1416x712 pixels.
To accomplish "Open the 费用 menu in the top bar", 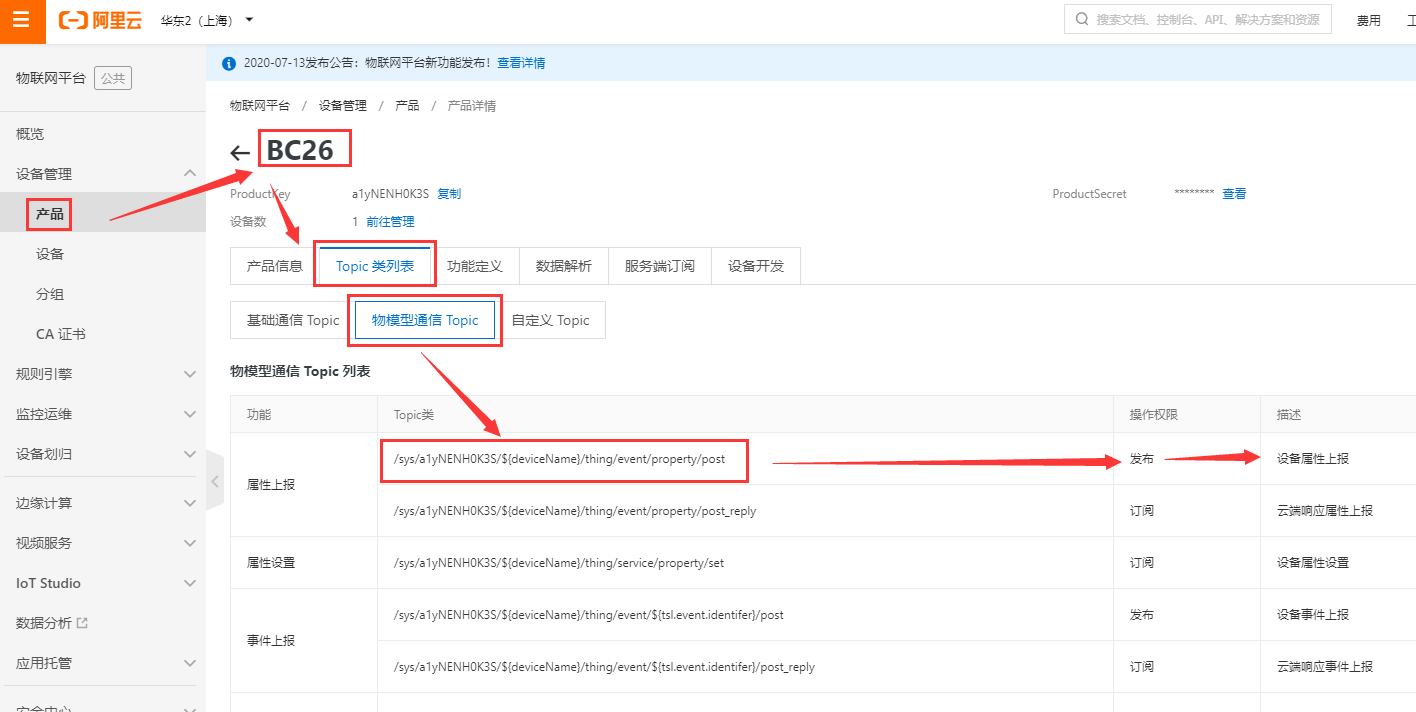I will (x=1368, y=21).
